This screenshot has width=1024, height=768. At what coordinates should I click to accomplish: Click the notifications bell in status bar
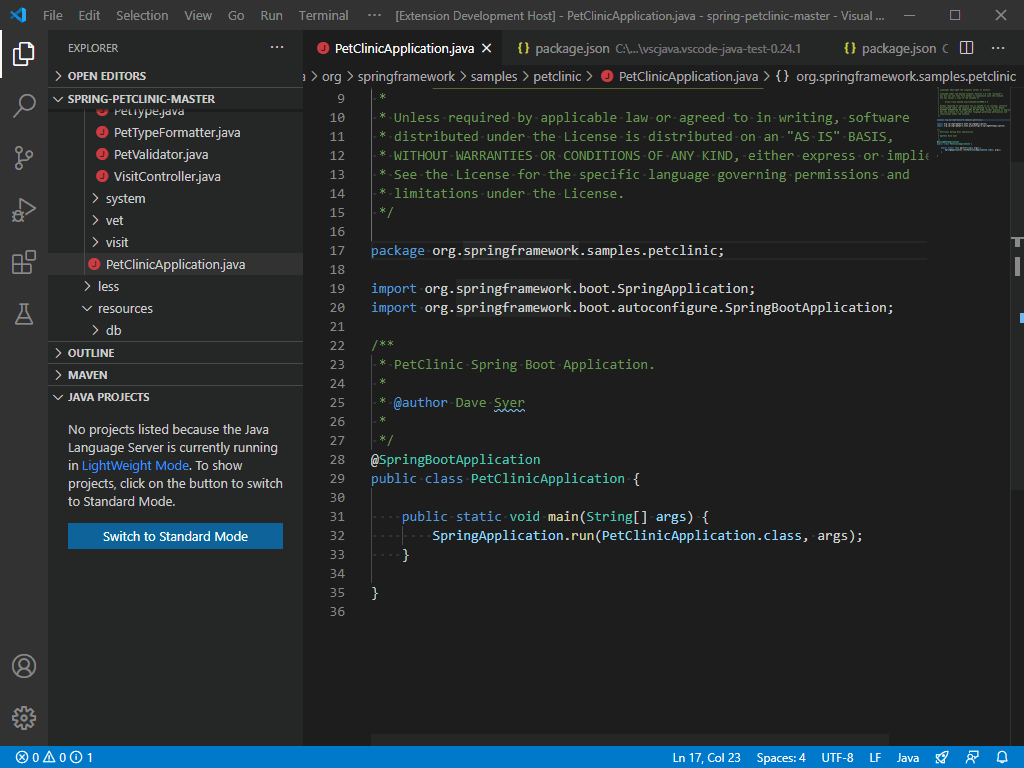(x=1002, y=758)
